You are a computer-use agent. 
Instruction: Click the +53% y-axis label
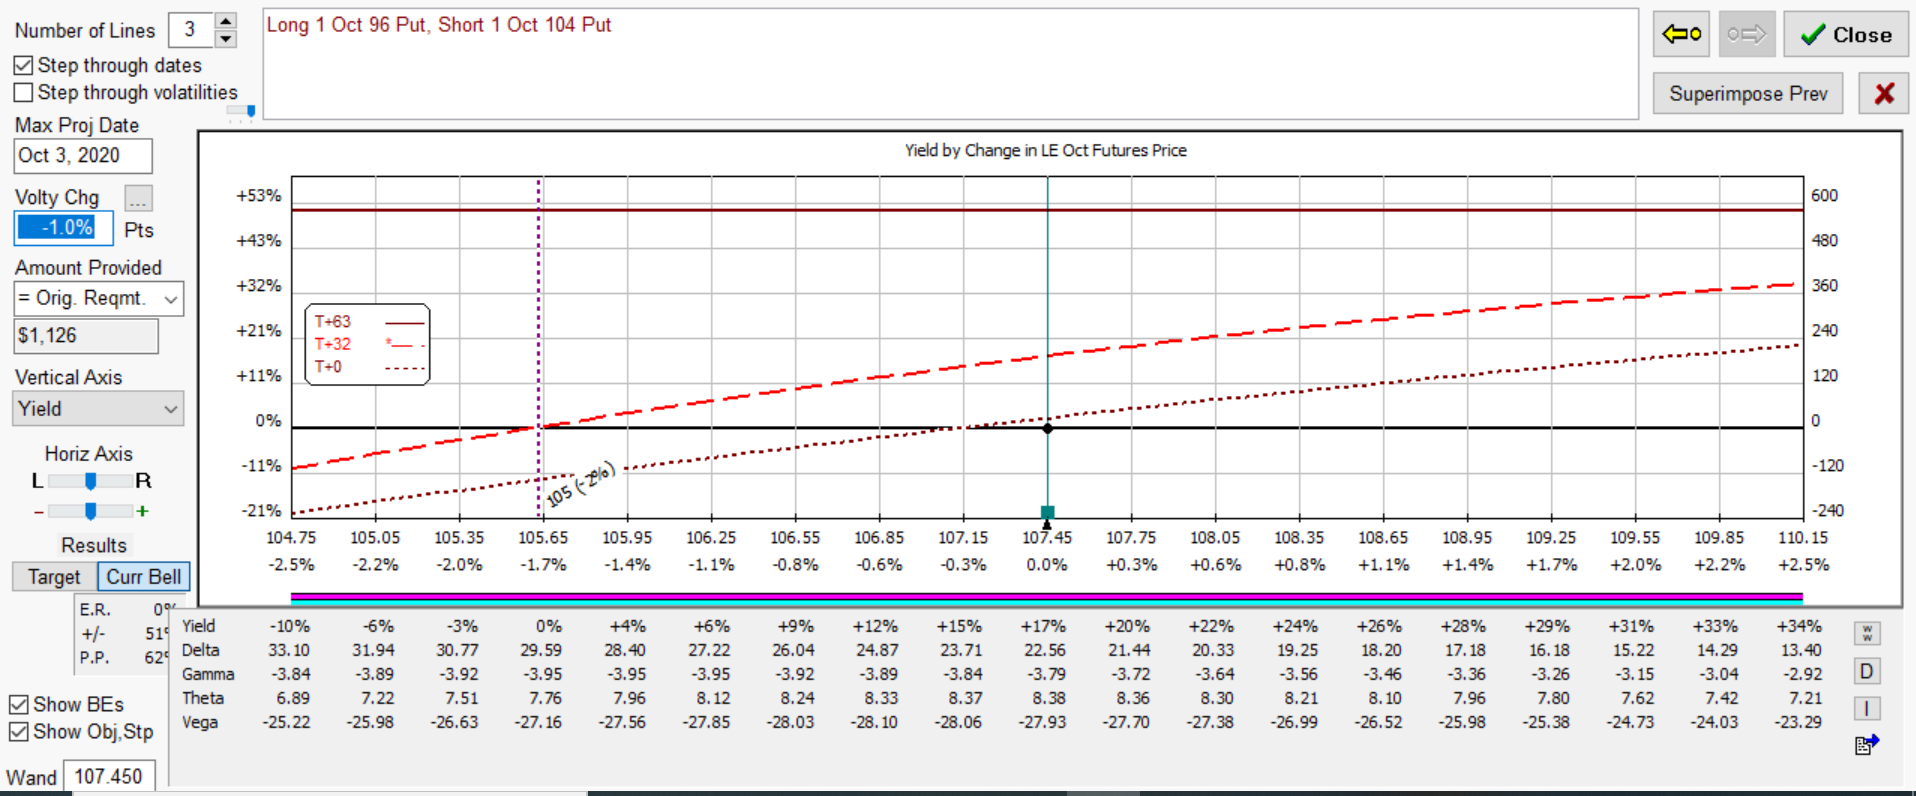tap(258, 196)
